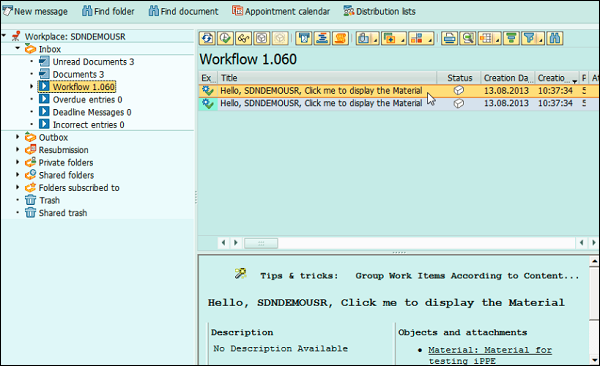Open dropdown arrow beside the blue folder button
The image size is (600, 366).
376,40
